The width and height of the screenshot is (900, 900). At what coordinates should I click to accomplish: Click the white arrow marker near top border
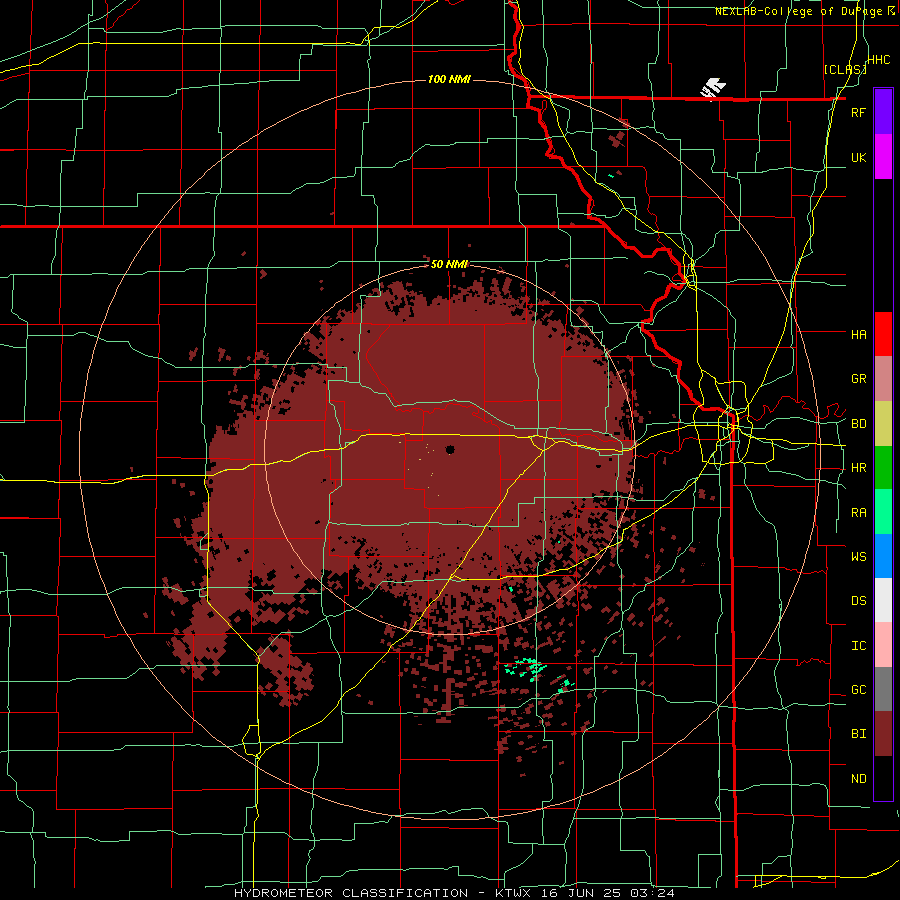pos(712,88)
